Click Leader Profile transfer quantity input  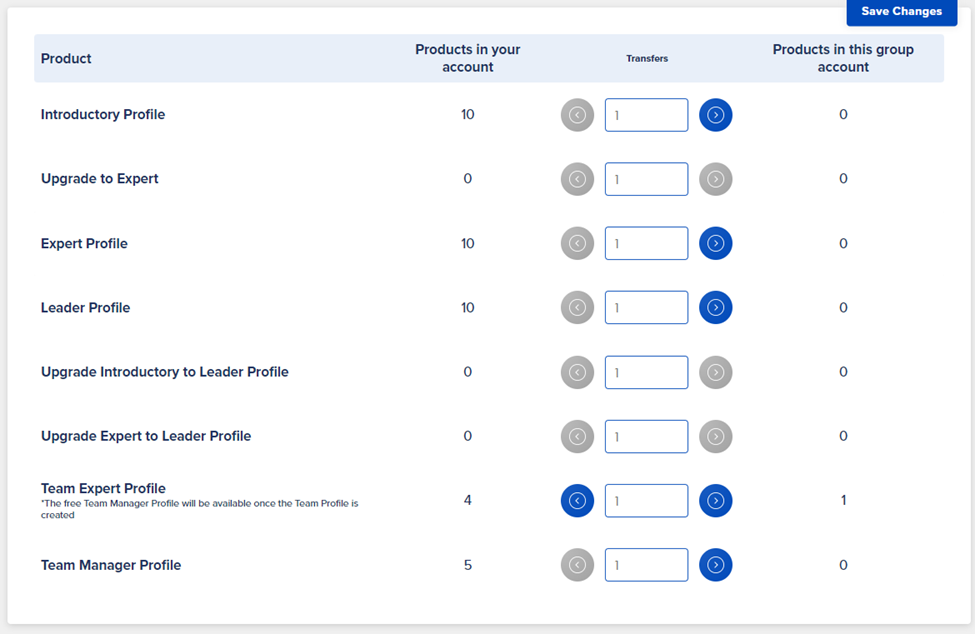coord(646,308)
